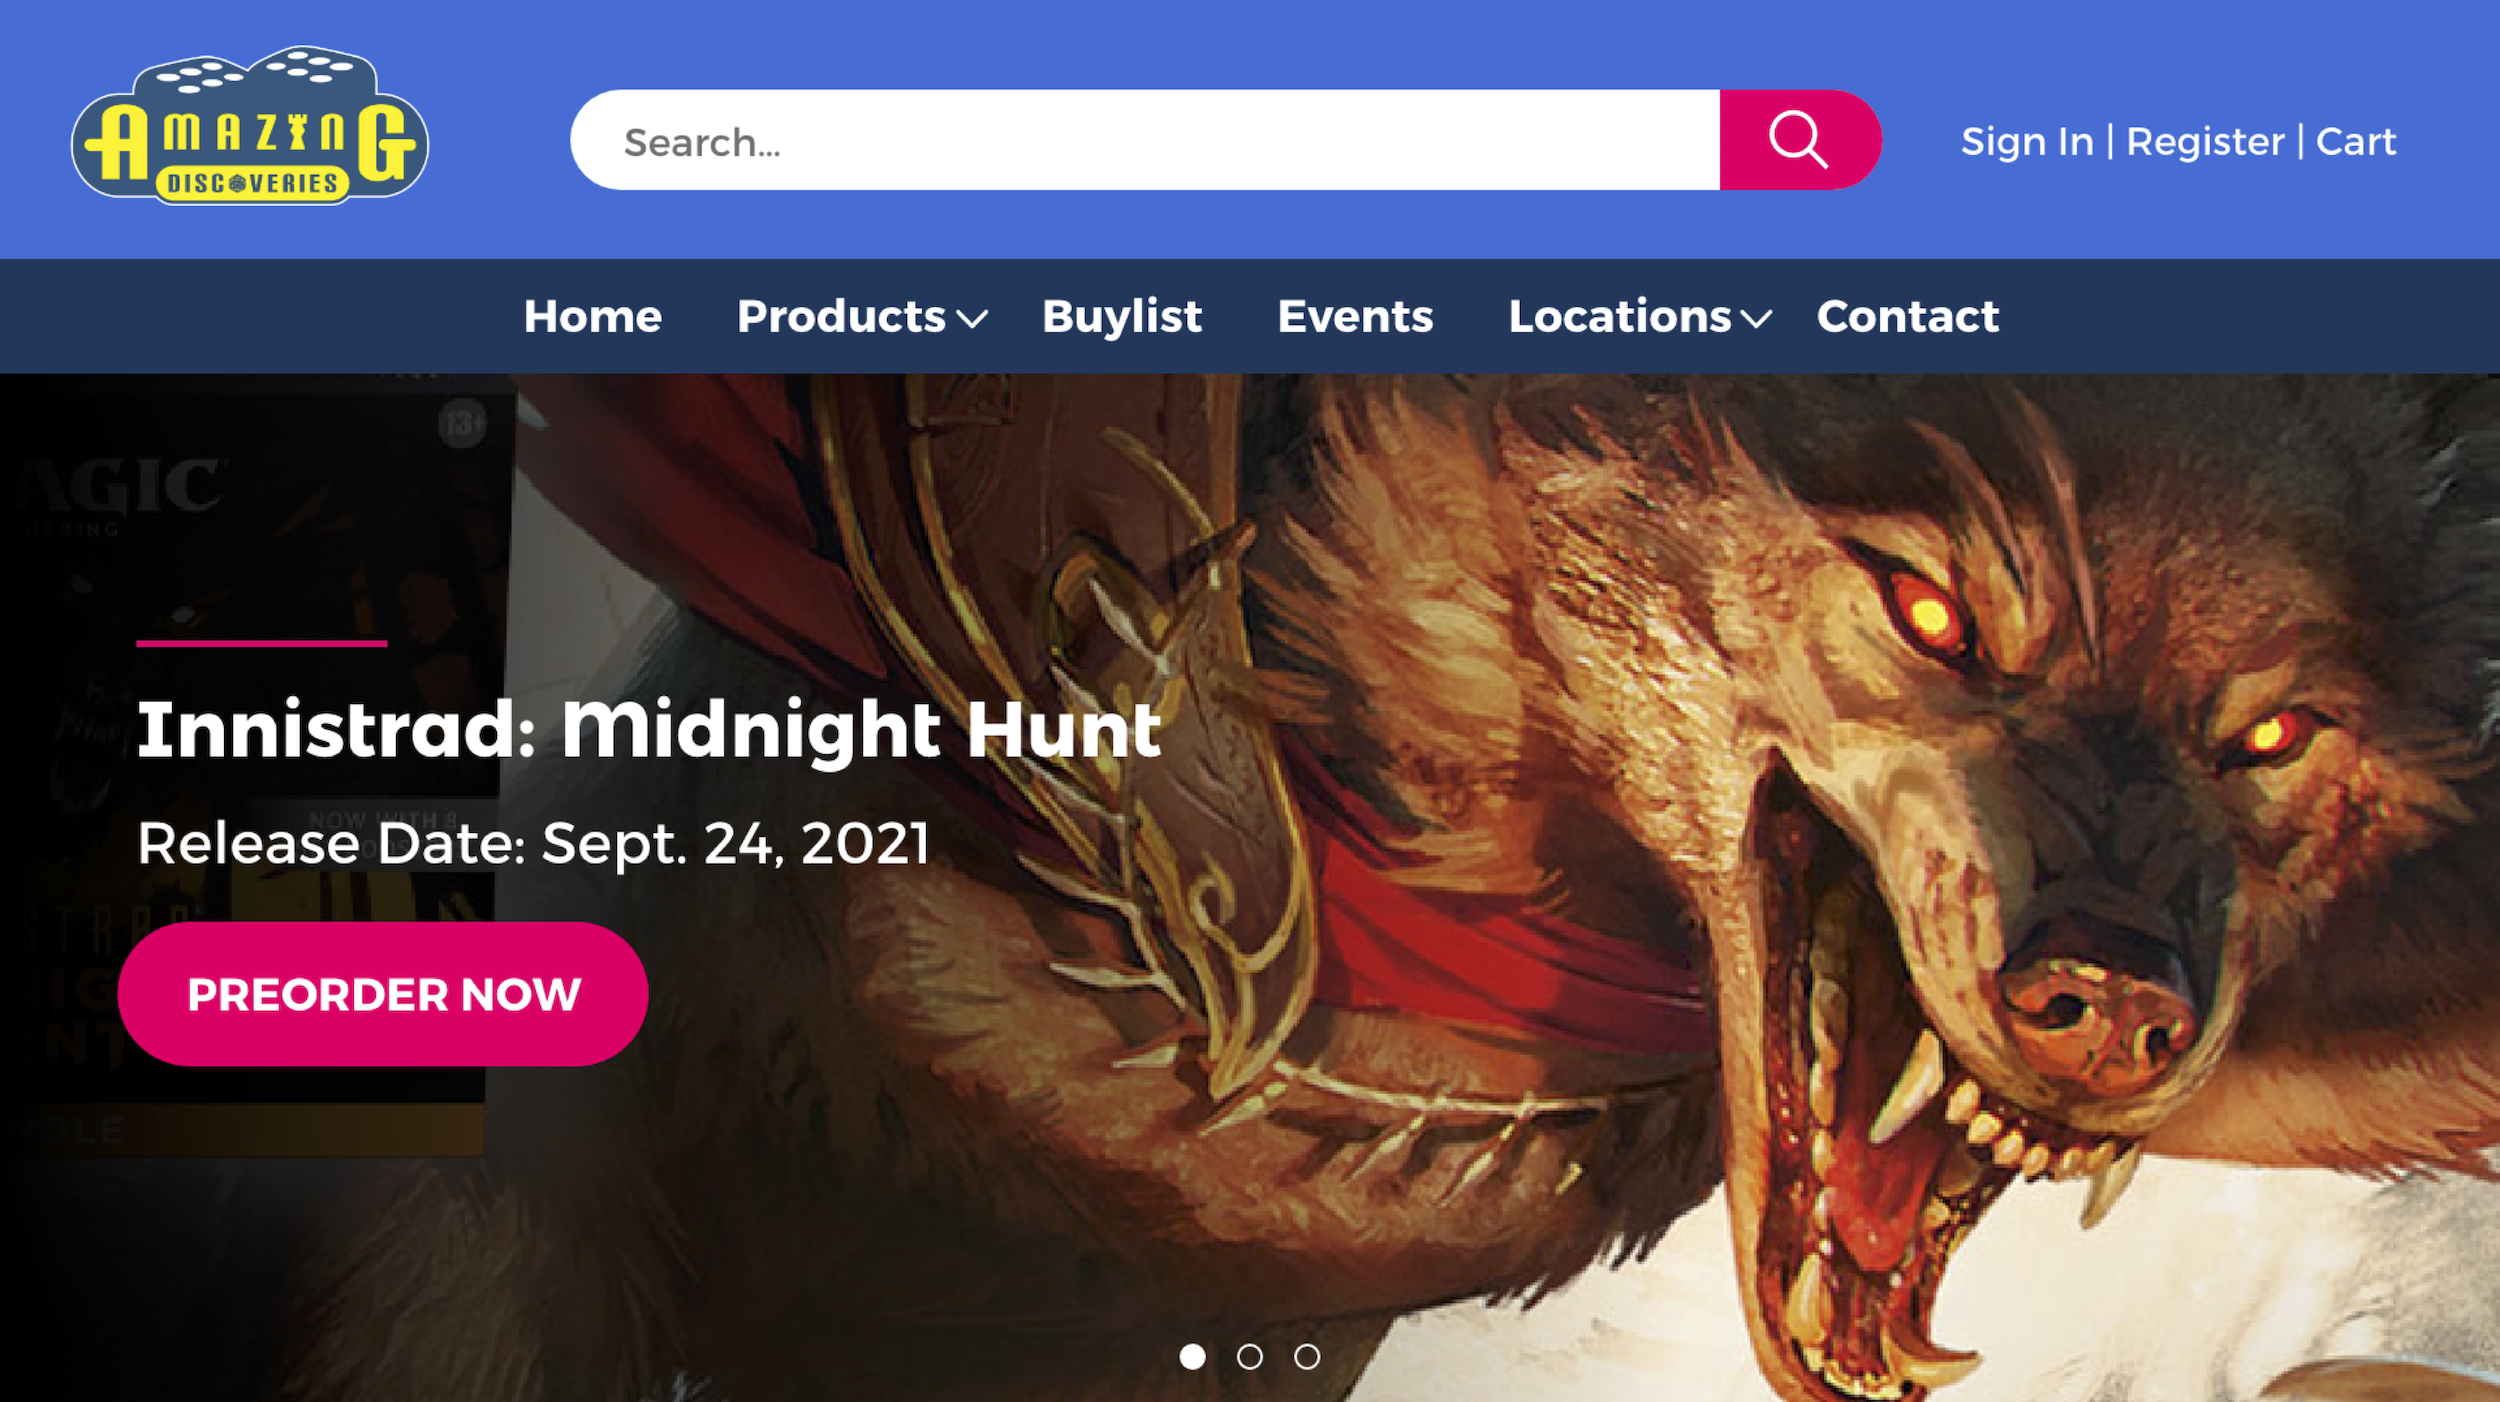Image resolution: width=2500 pixels, height=1402 pixels.
Task: Select the first carousel slide dot
Action: [x=1192, y=1357]
